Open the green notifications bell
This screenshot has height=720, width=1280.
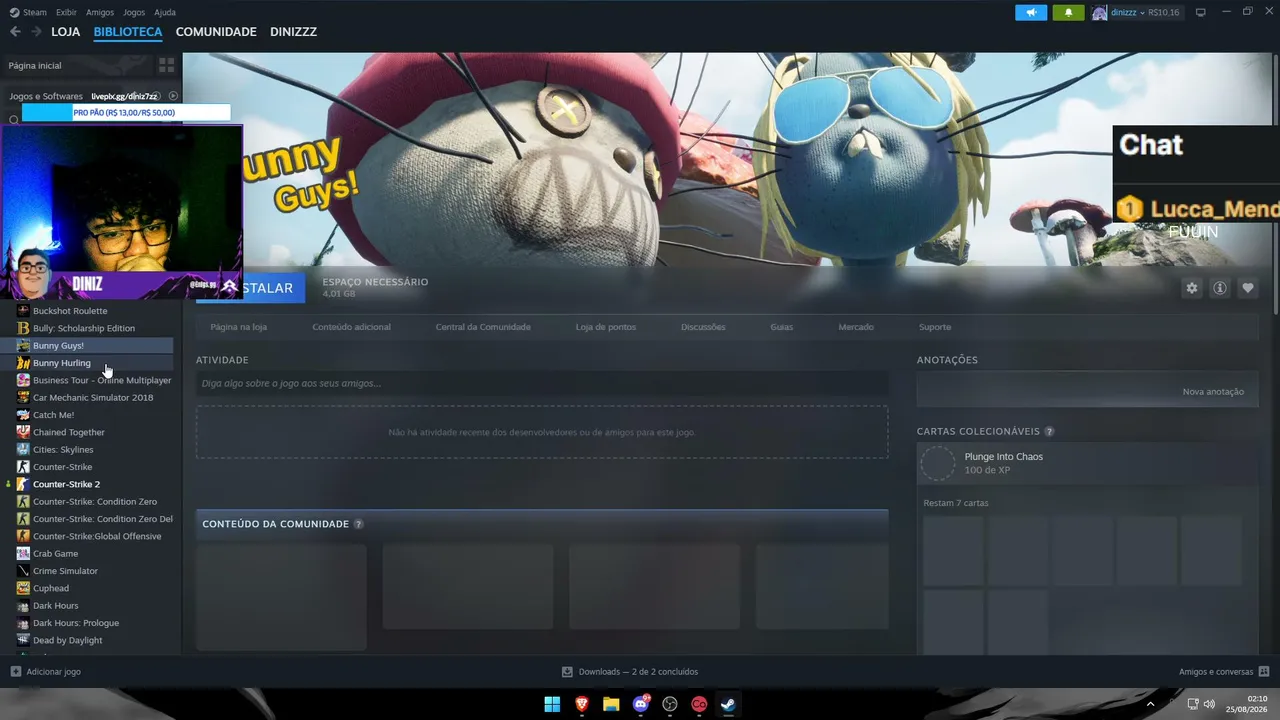[x=1068, y=12]
